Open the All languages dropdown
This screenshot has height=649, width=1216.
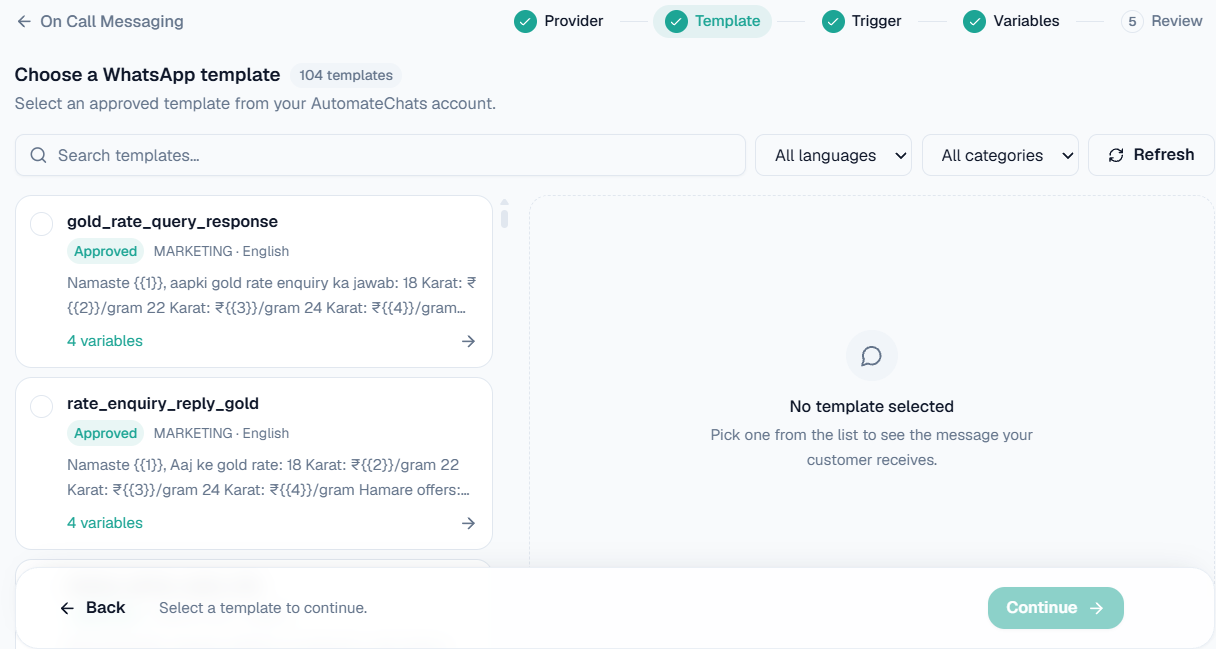coord(833,155)
